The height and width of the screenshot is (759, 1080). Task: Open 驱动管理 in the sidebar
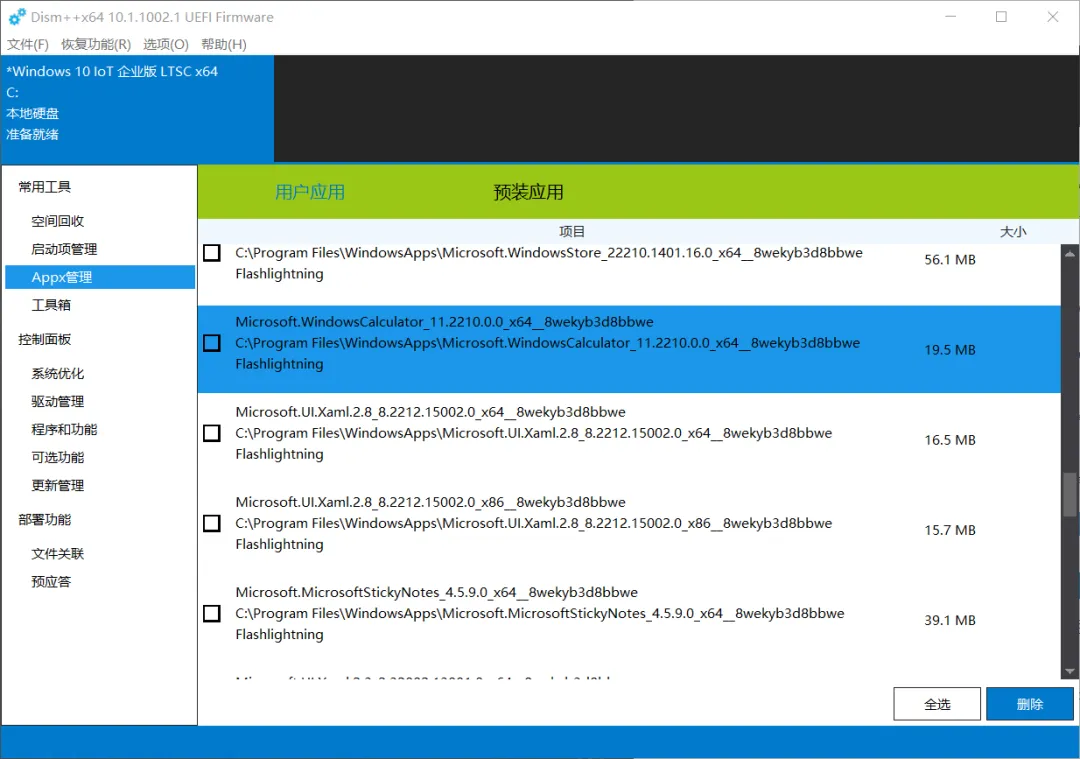58,402
